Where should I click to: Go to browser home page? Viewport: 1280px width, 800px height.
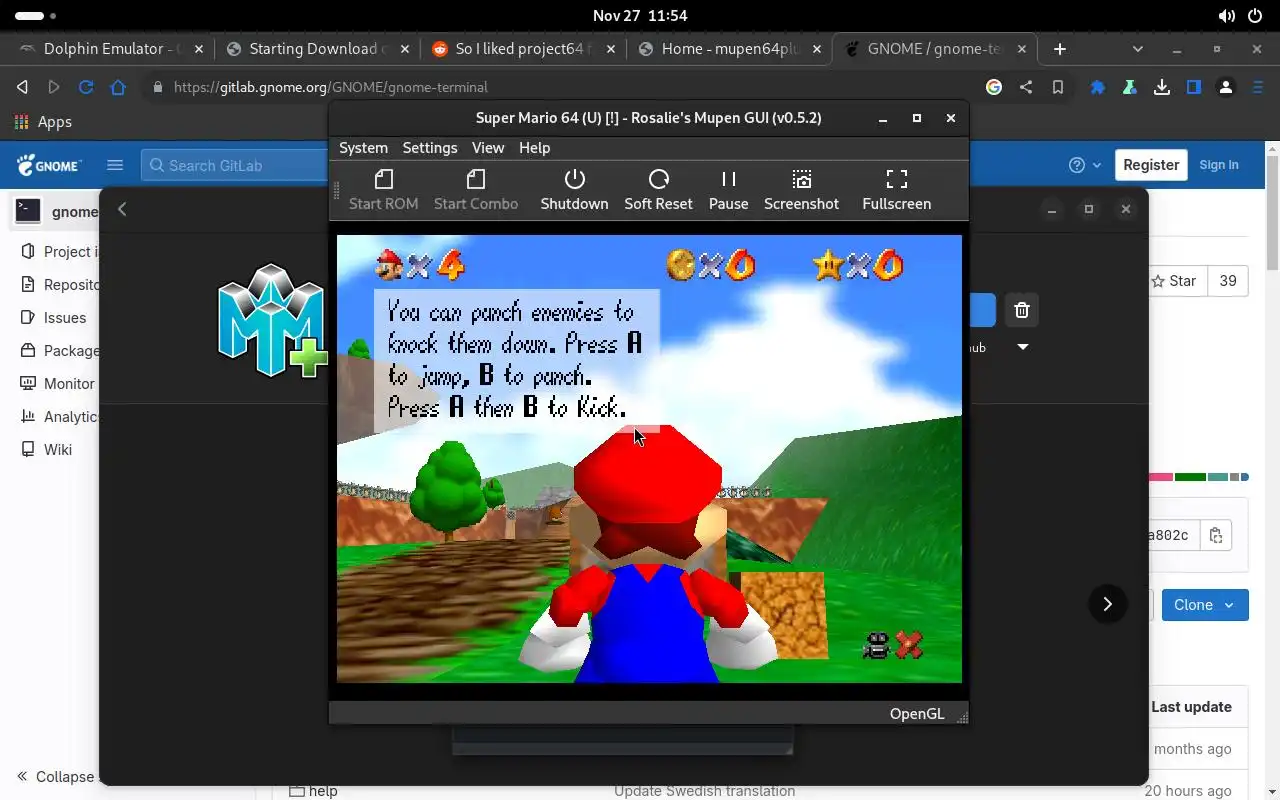(x=118, y=87)
